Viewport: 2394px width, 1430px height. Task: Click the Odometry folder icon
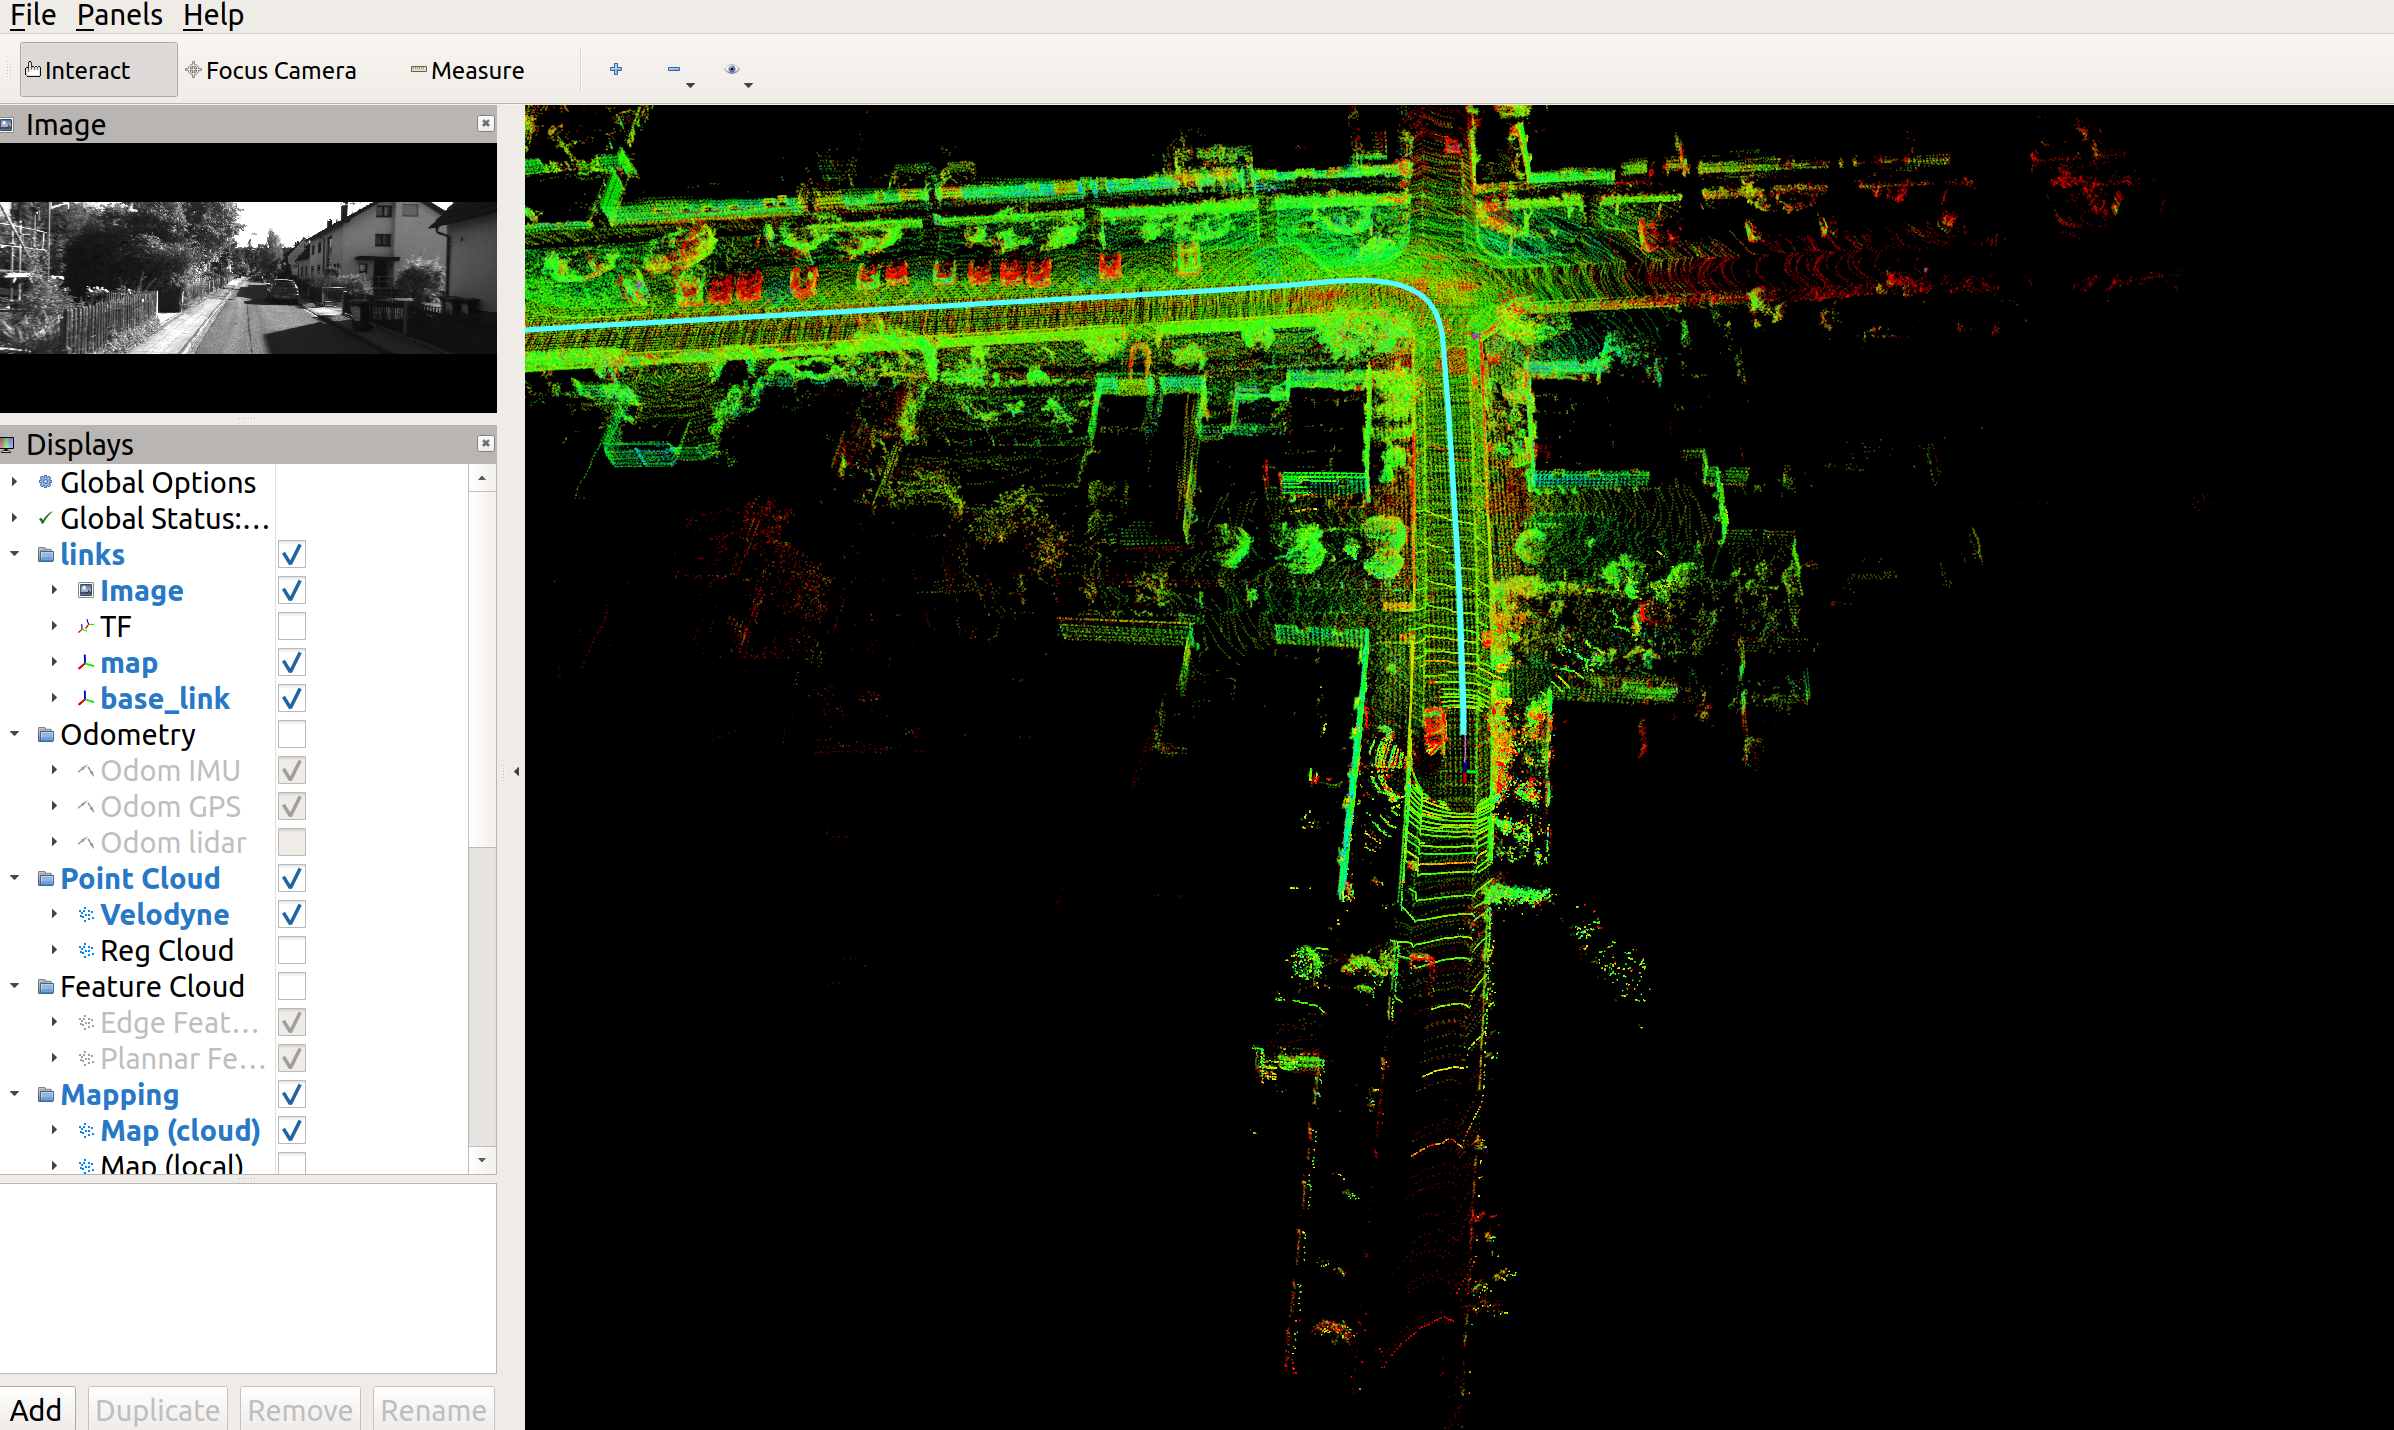(45, 734)
